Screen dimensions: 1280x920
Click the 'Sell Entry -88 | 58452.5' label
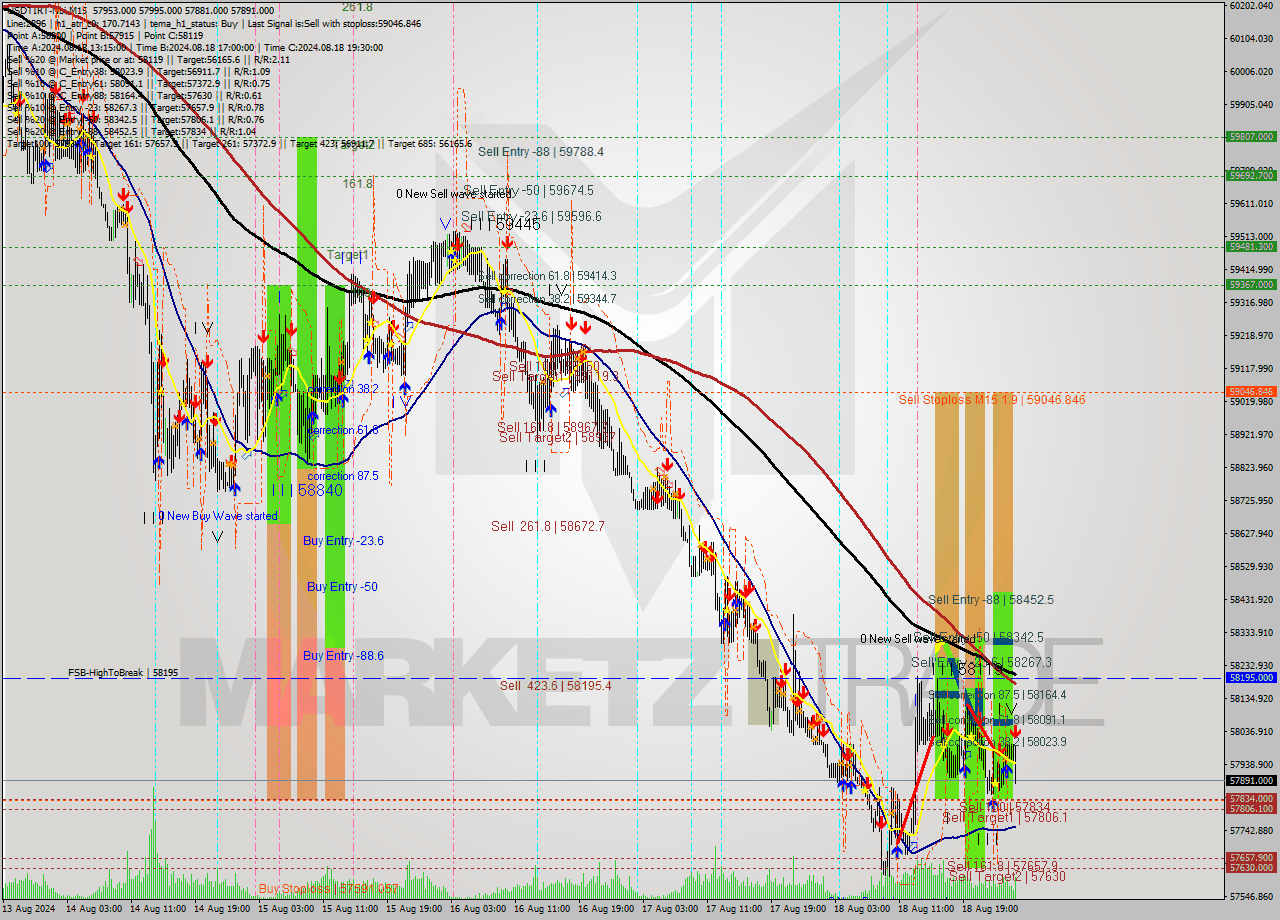coord(990,600)
